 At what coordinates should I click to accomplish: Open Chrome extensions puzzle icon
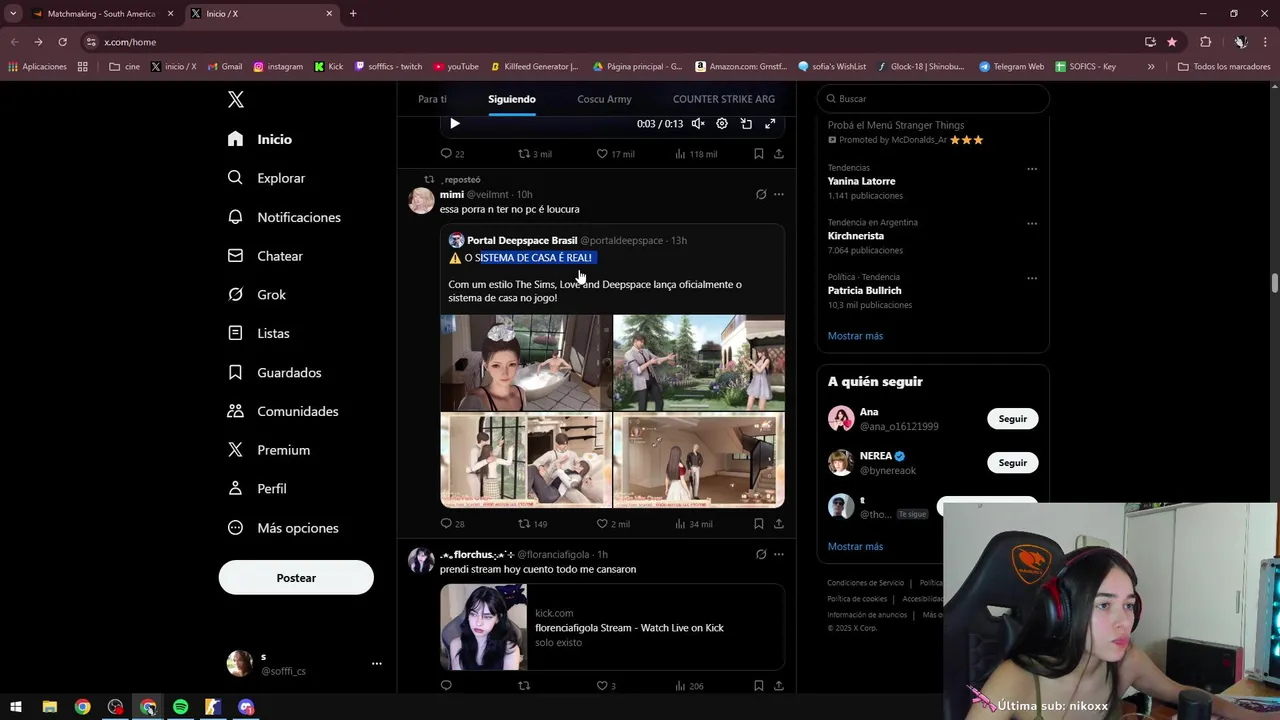[1205, 42]
